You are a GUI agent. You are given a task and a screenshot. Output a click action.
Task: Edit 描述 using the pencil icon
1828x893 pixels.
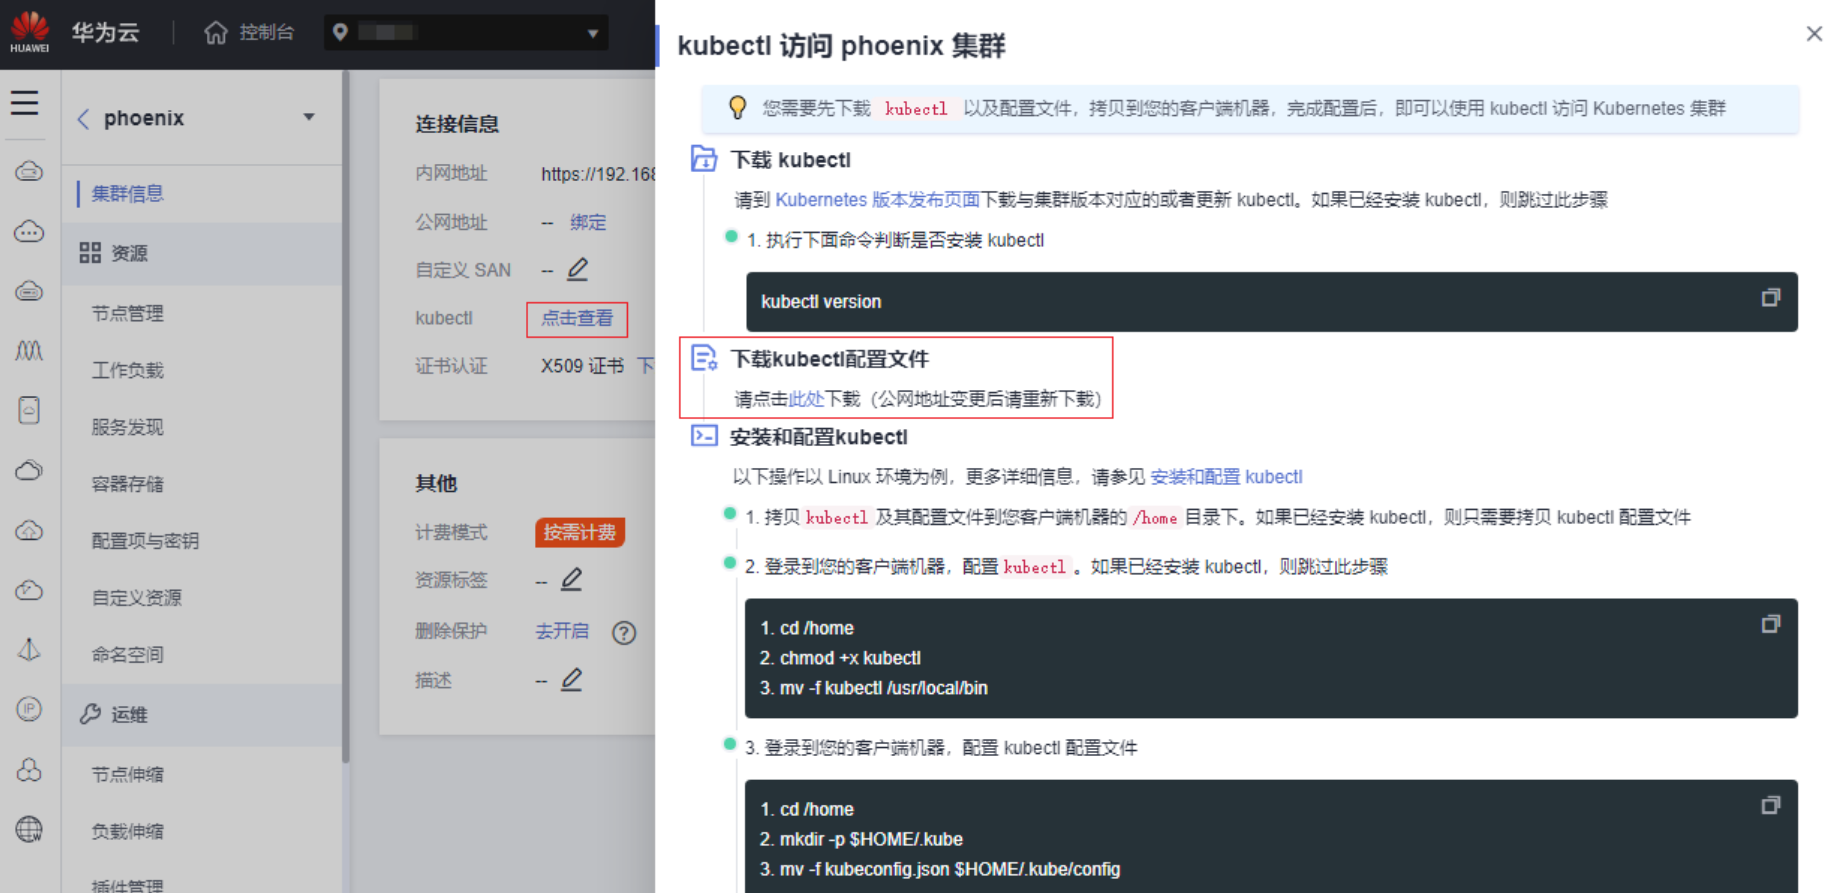[572, 679]
